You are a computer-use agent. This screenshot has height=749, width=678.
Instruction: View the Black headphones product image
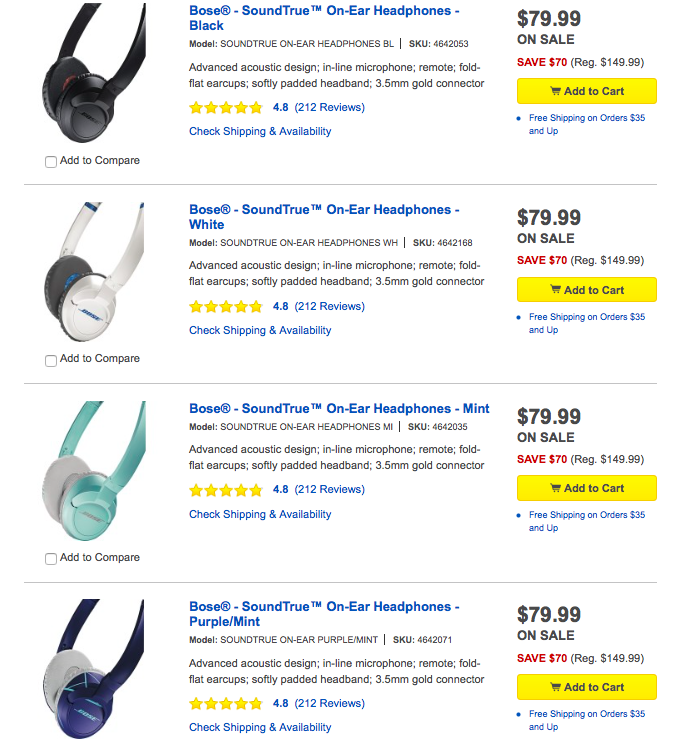tap(94, 77)
